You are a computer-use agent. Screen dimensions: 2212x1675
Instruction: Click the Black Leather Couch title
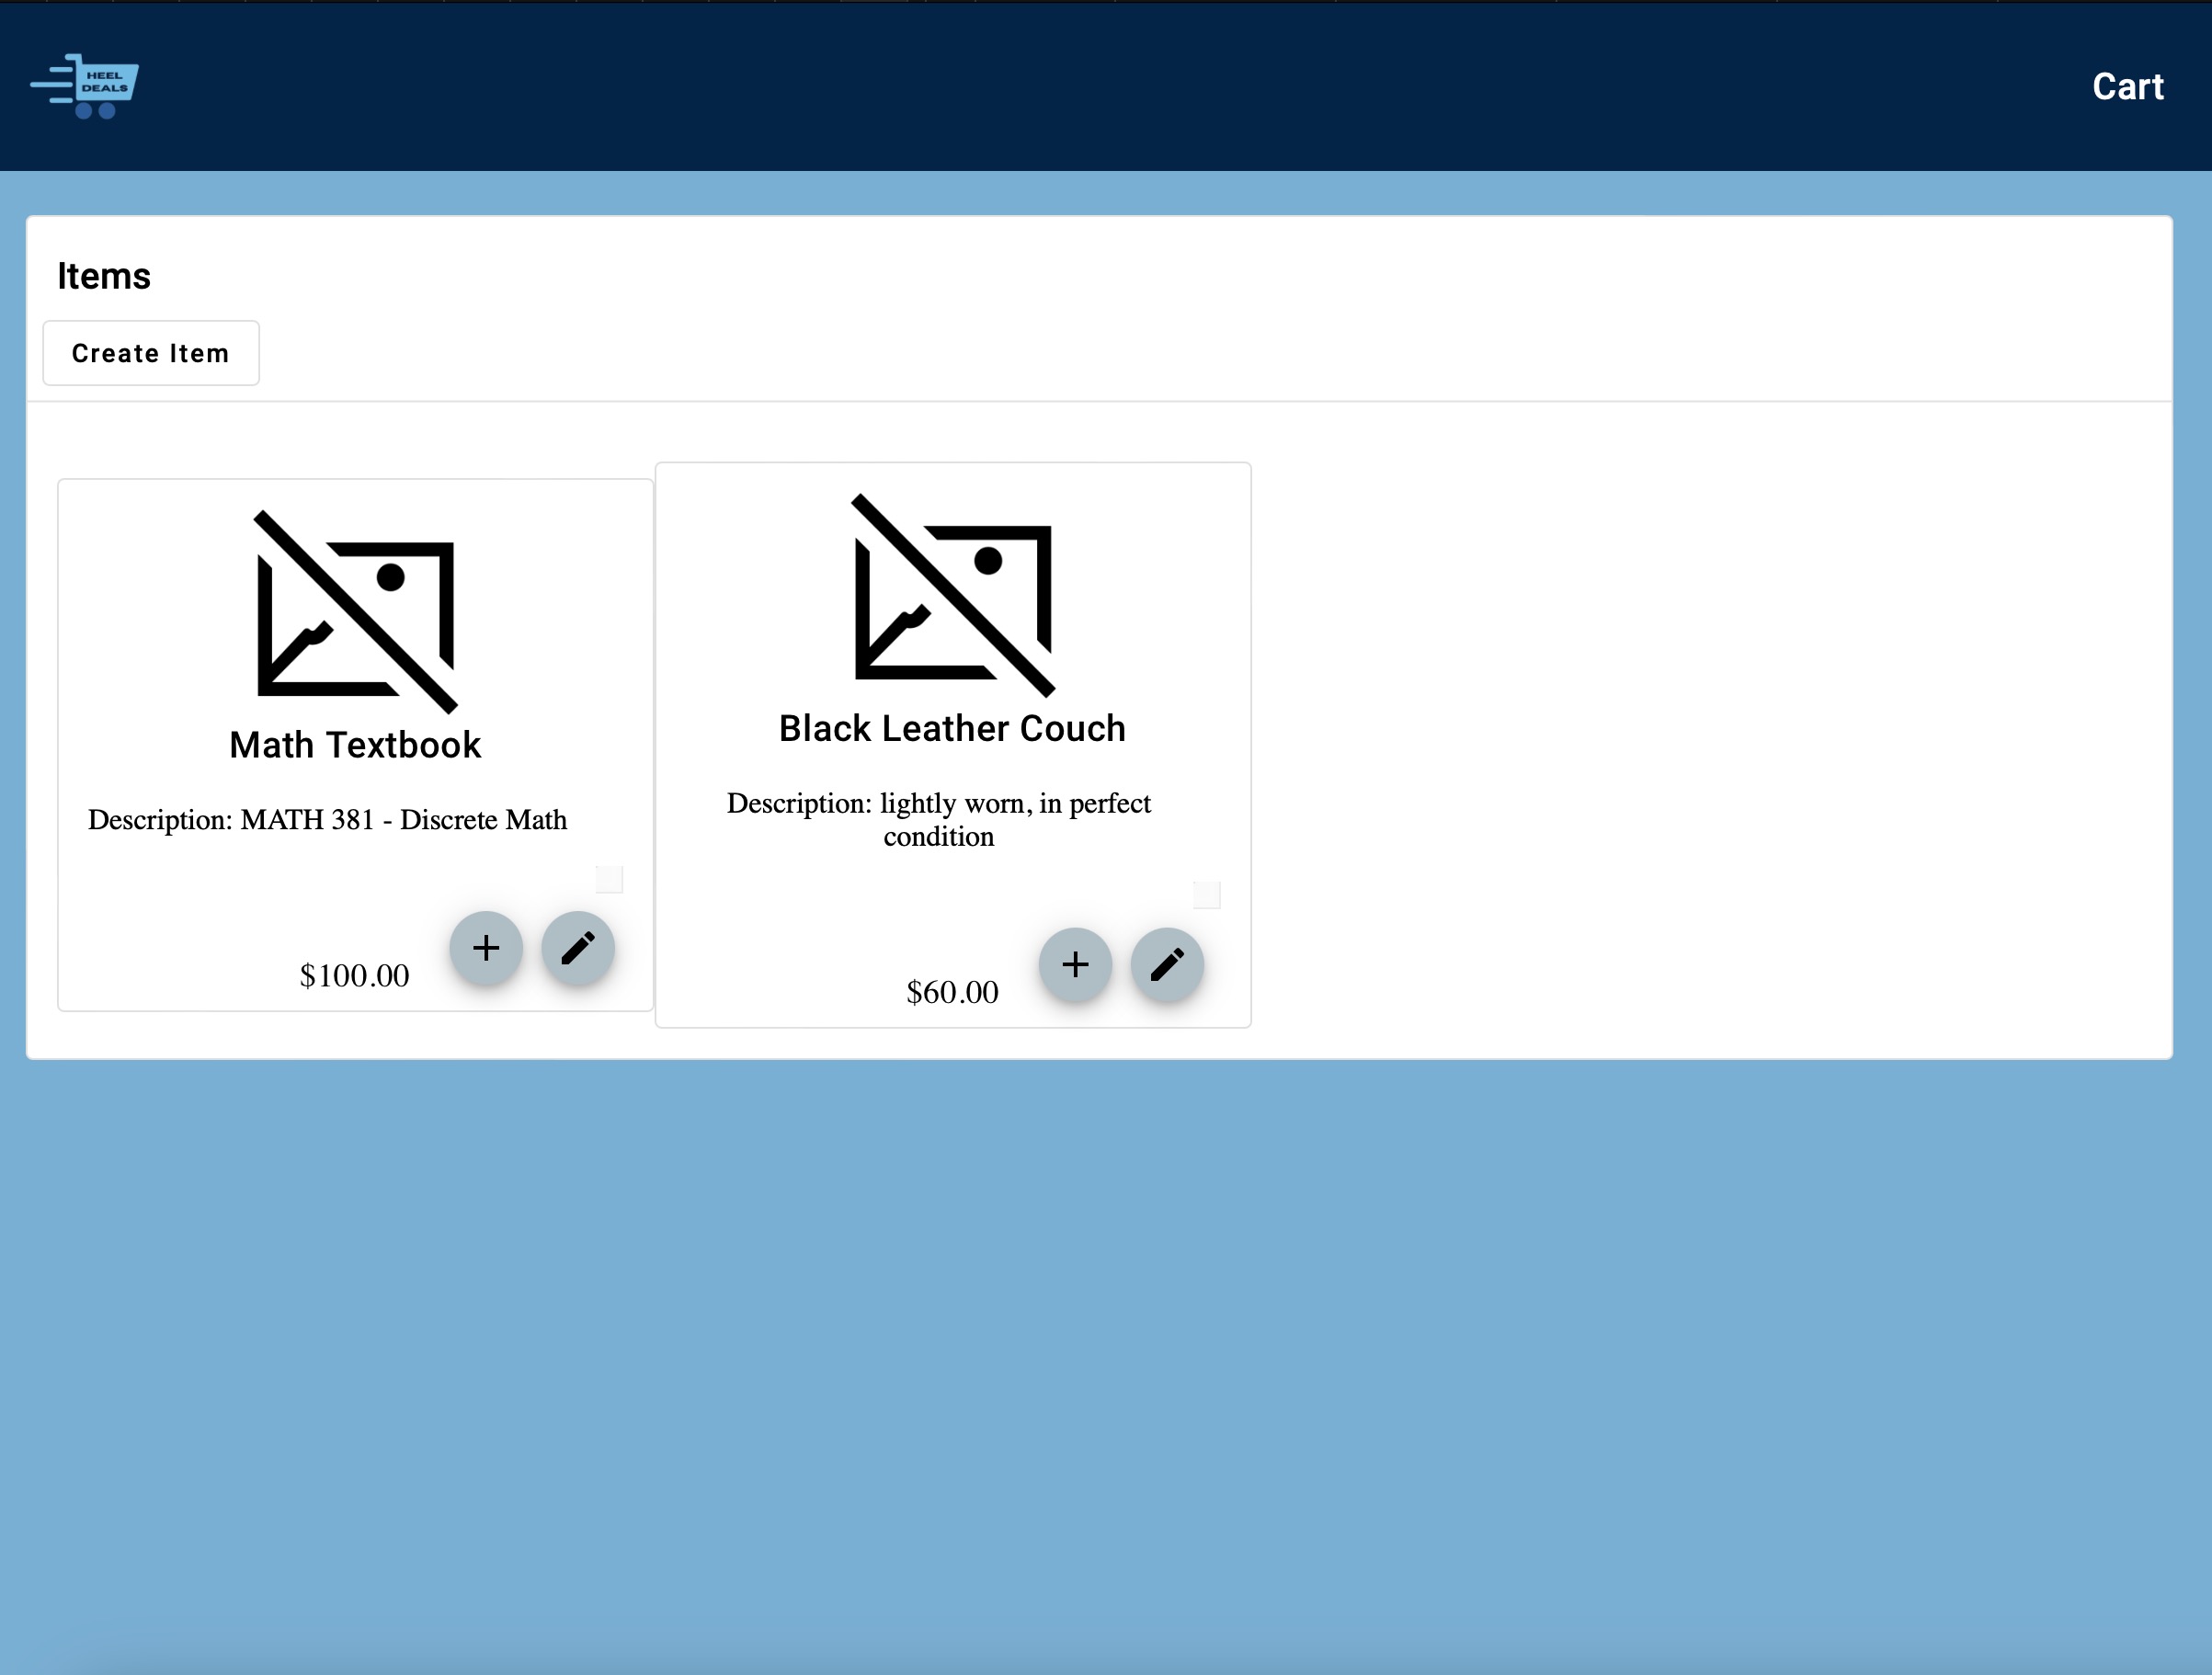pos(952,729)
